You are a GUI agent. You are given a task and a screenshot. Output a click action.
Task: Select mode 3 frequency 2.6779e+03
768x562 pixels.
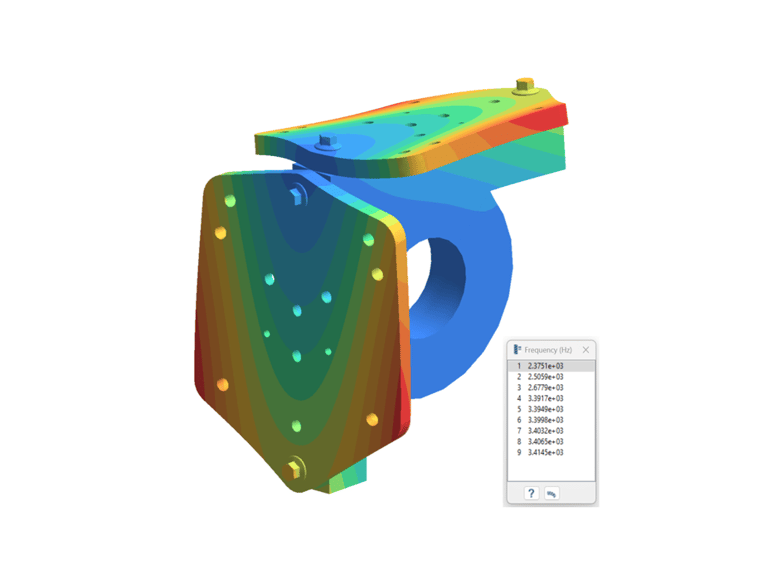[552, 388]
